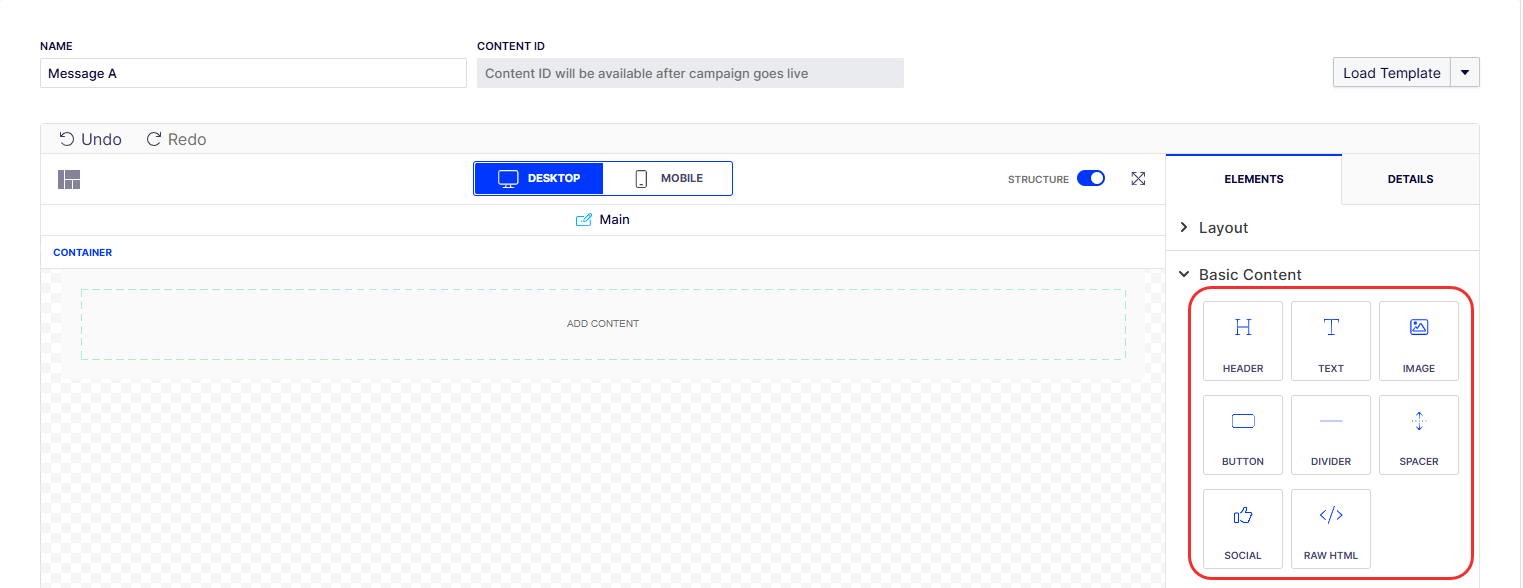The image size is (1523, 588).
Task: Select the Header content element
Action: [1243, 341]
